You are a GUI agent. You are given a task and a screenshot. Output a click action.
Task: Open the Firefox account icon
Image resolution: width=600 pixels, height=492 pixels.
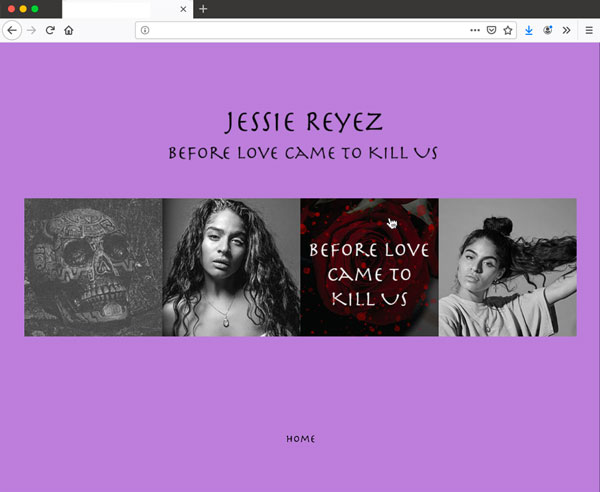[x=548, y=30]
